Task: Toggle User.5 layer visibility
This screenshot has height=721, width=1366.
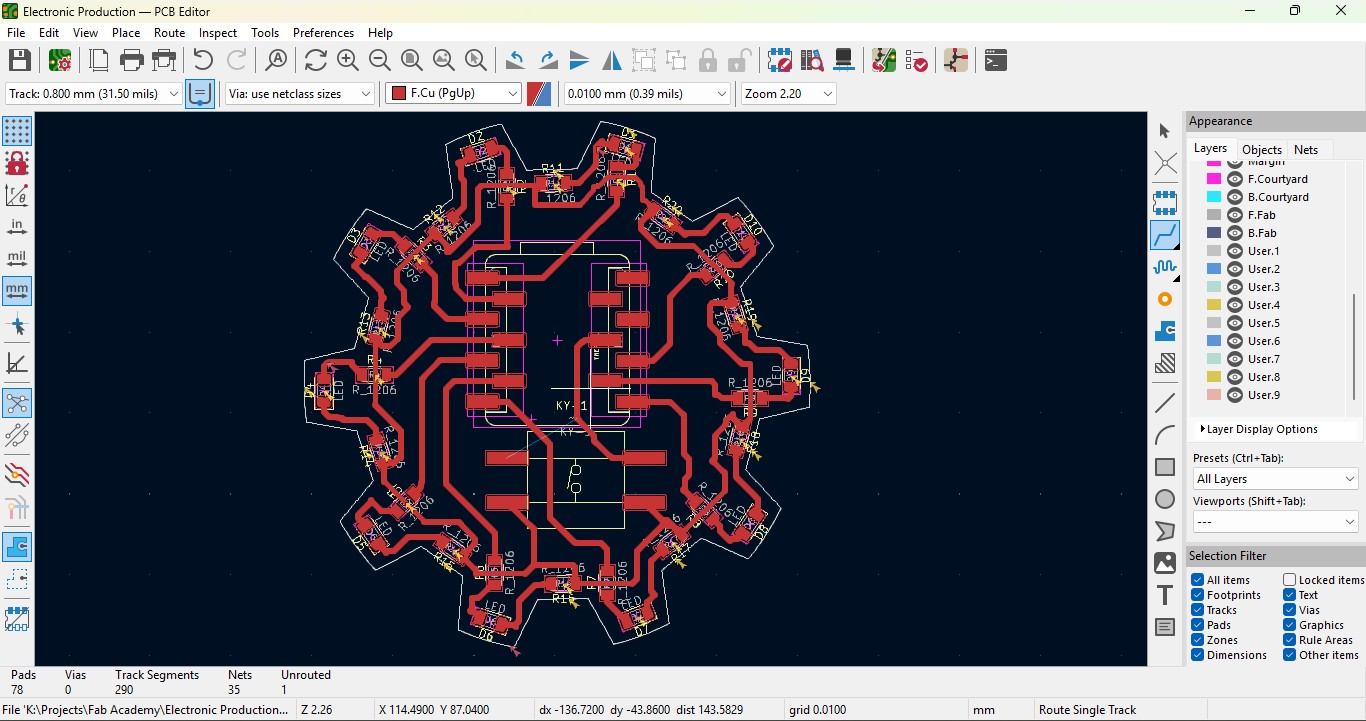Action: (1235, 323)
